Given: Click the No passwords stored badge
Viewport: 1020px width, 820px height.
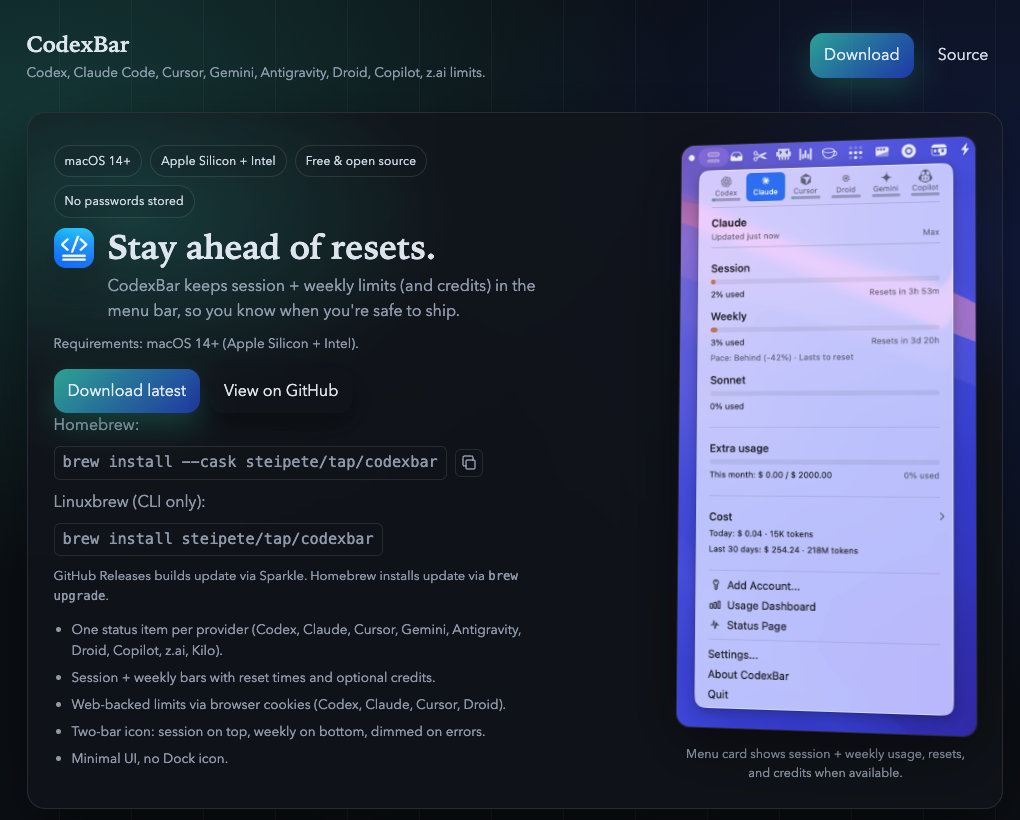Looking at the screenshot, I should 124,201.
